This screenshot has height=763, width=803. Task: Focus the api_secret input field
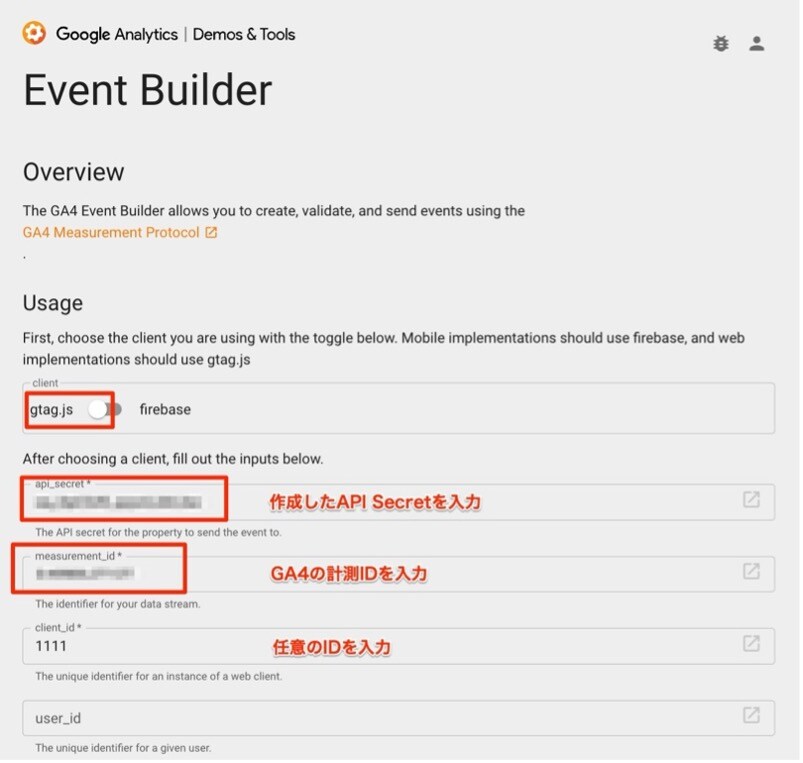click(380, 502)
